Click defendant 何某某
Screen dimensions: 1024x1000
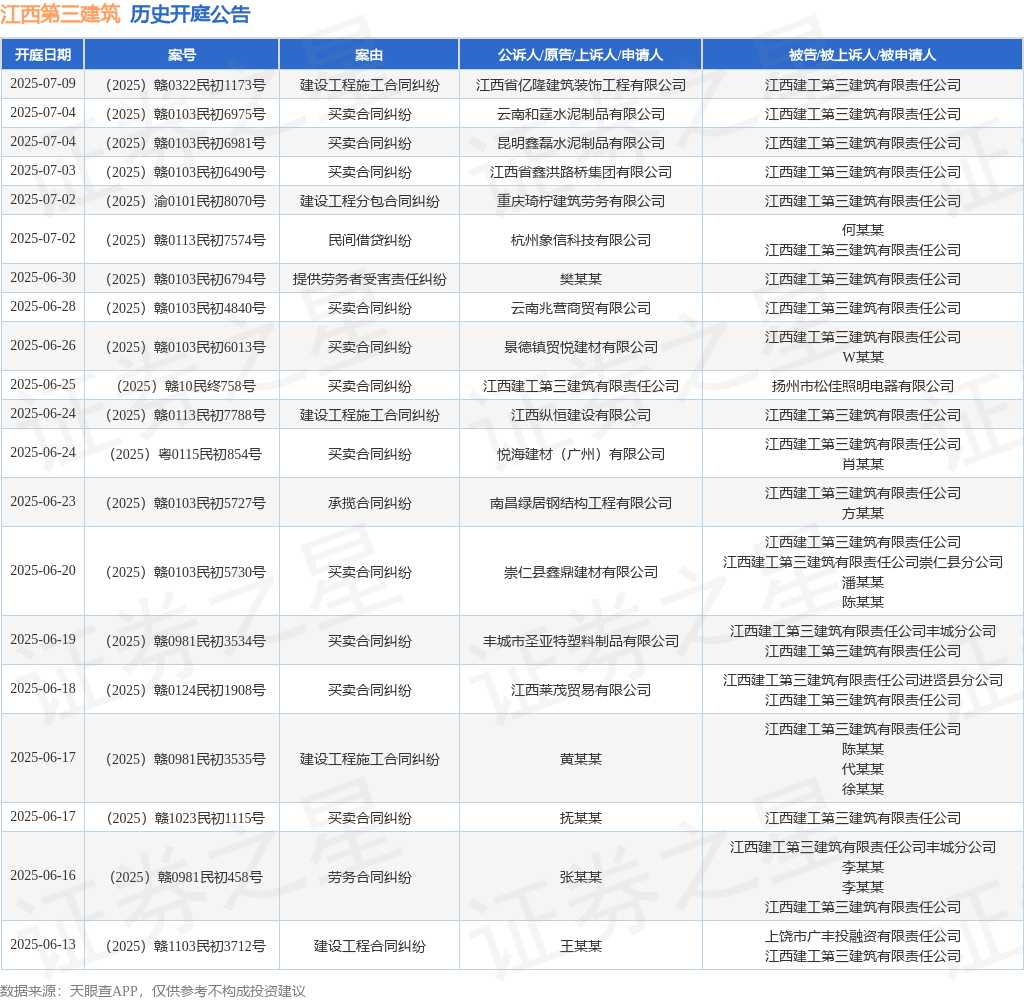(x=863, y=231)
